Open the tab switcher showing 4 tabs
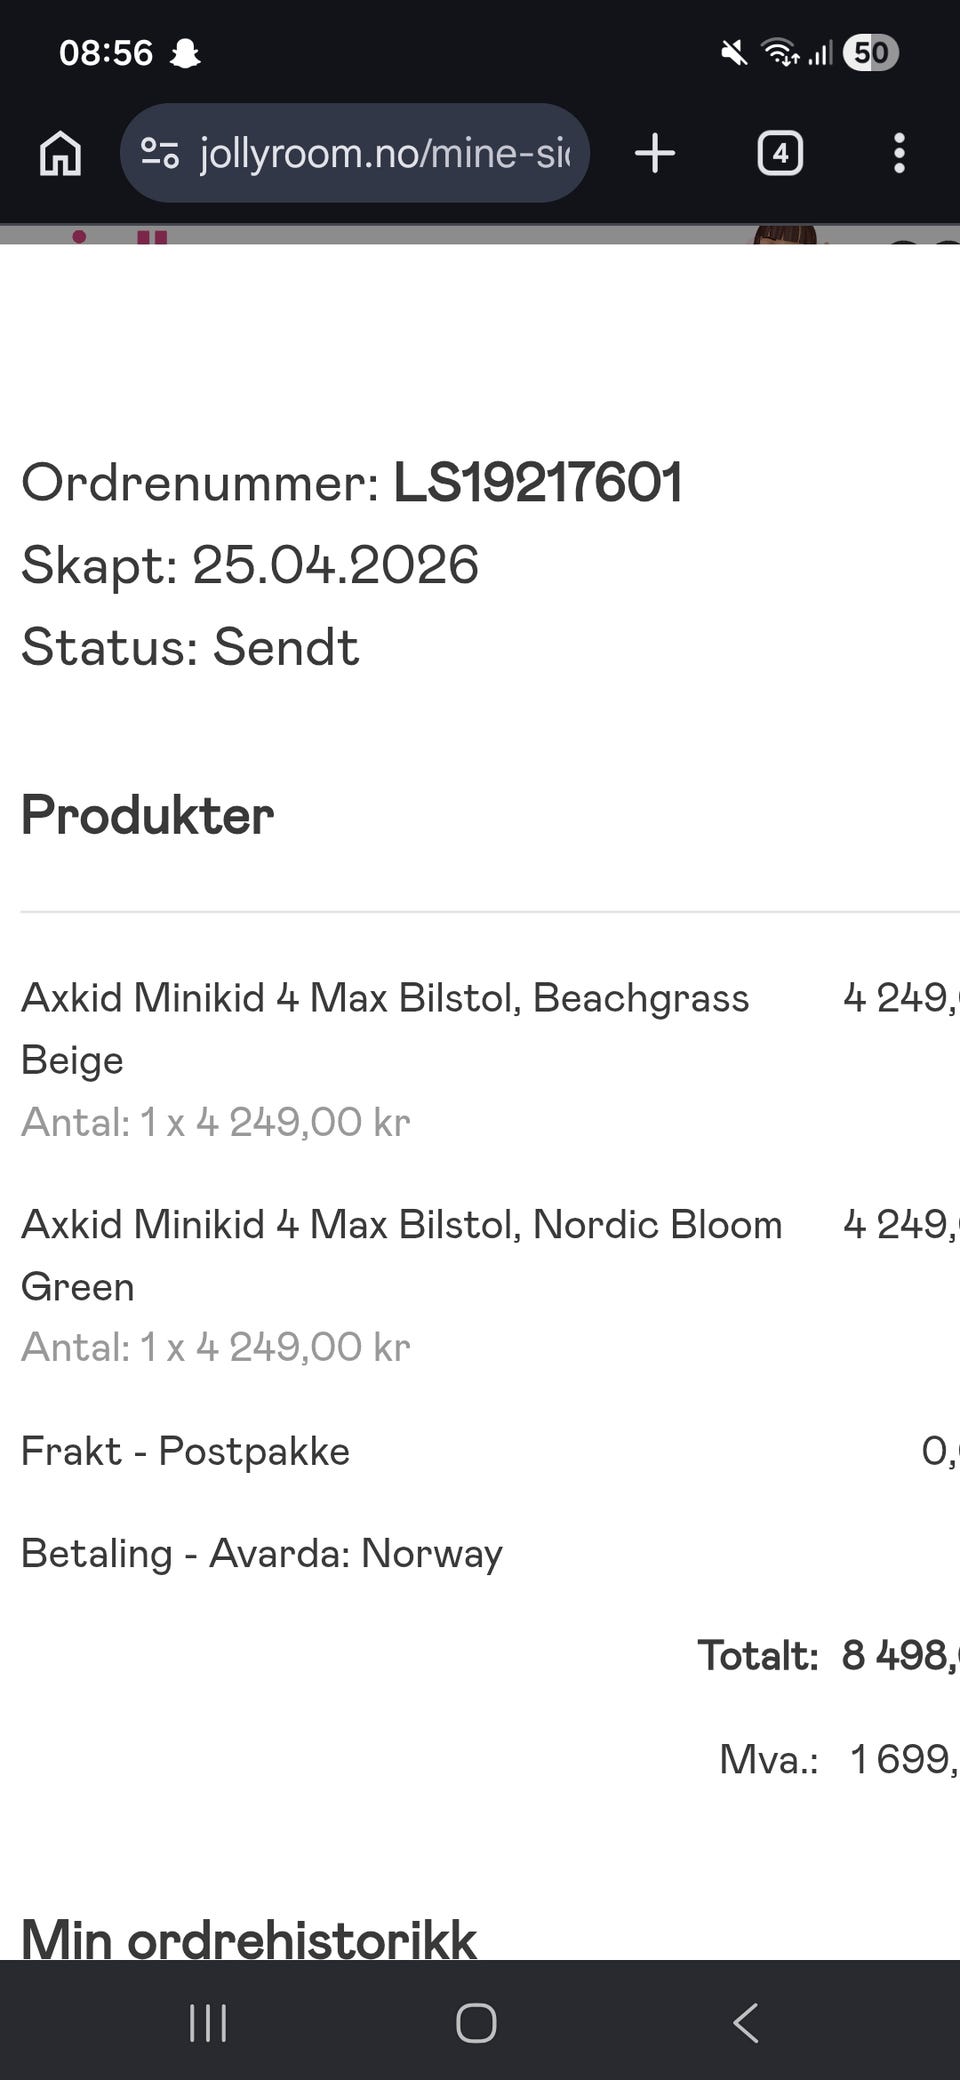The height and width of the screenshot is (2080, 960). (x=780, y=154)
